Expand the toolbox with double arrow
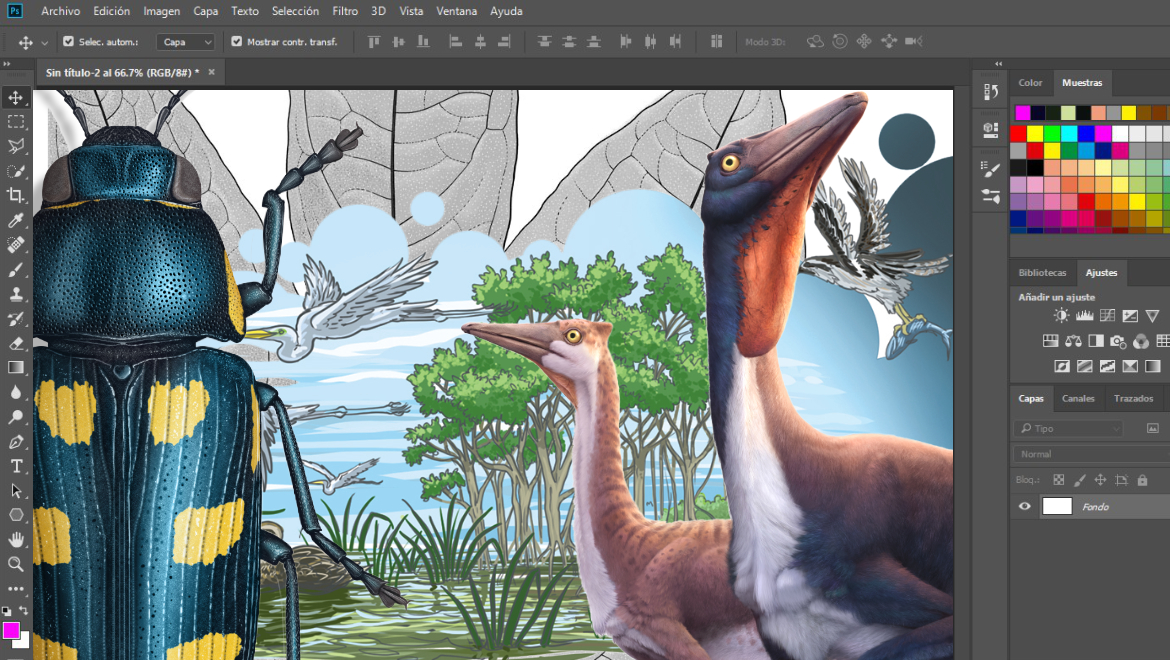 coord(7,64)
